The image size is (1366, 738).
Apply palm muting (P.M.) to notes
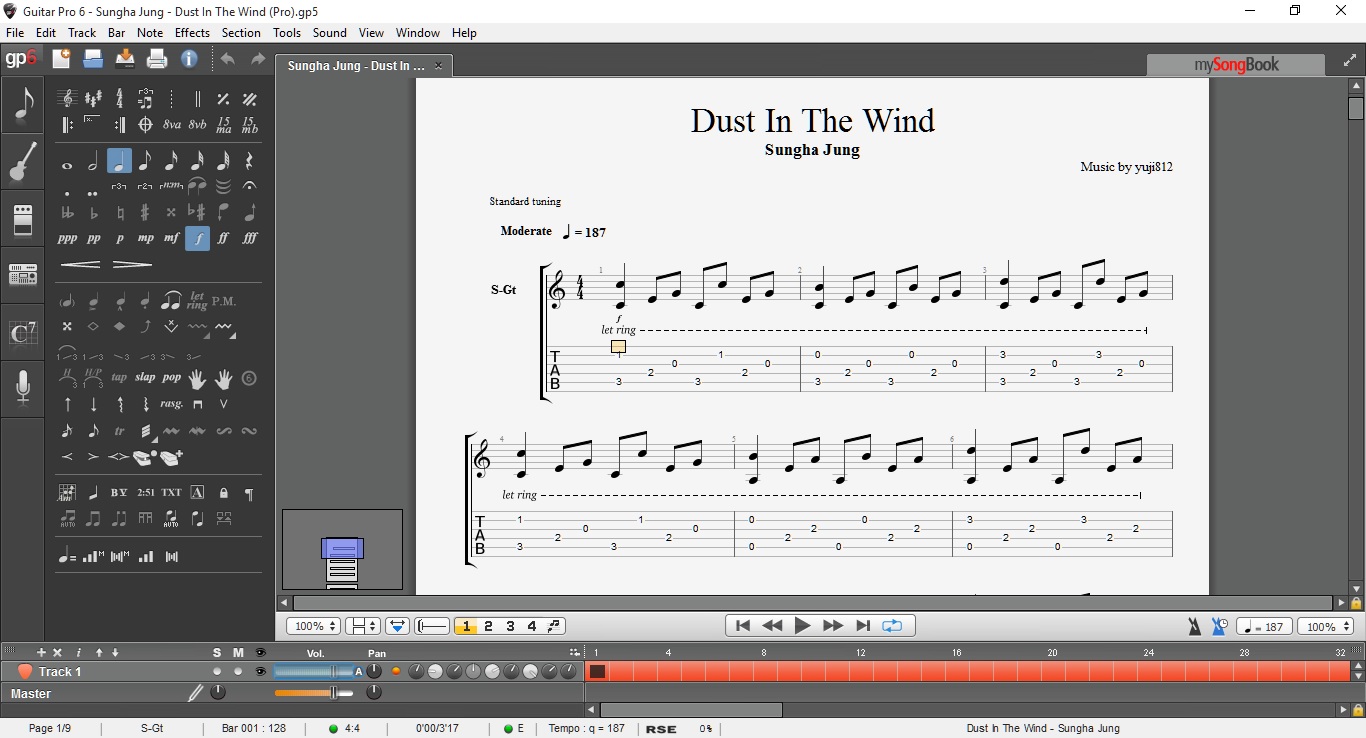226,301
